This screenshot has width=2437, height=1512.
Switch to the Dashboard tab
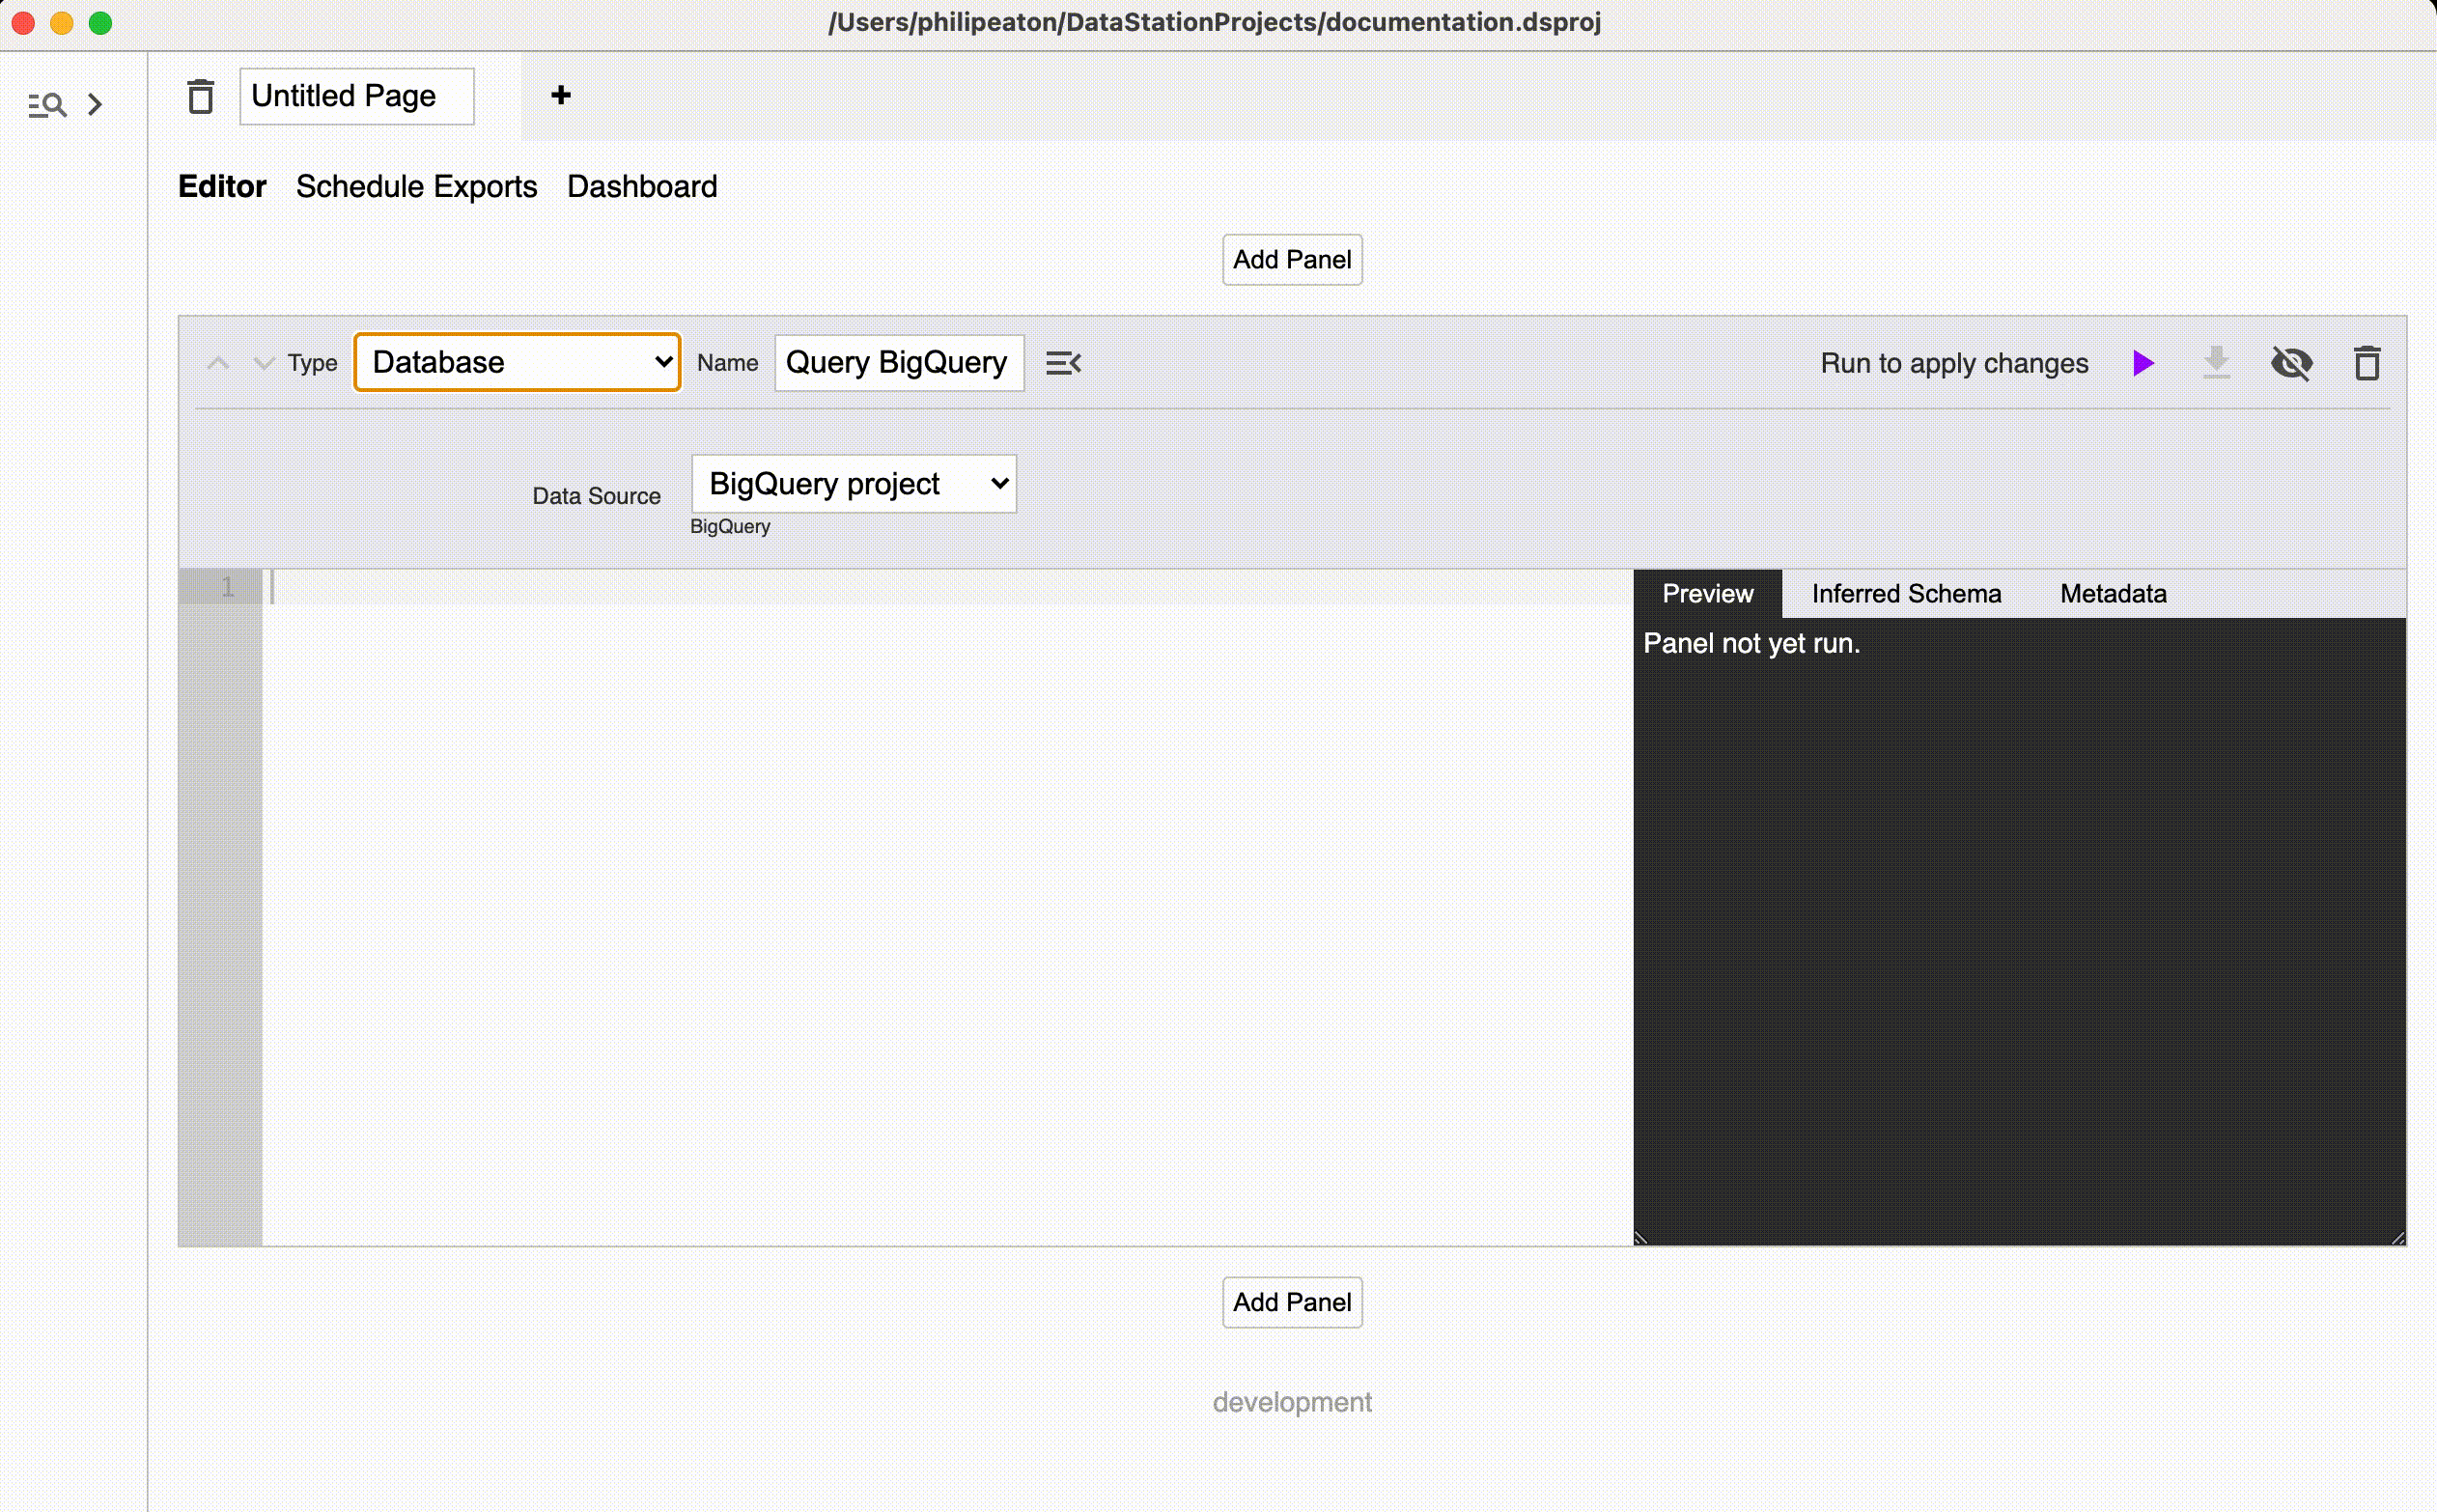click(643, 186)
